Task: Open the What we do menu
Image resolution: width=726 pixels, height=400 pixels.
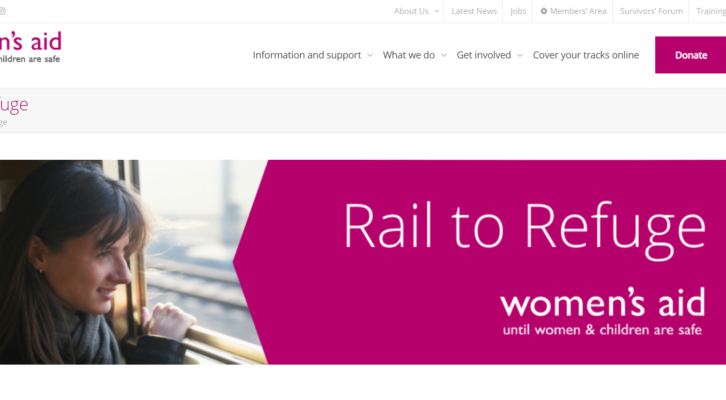Action: (408, 55)
